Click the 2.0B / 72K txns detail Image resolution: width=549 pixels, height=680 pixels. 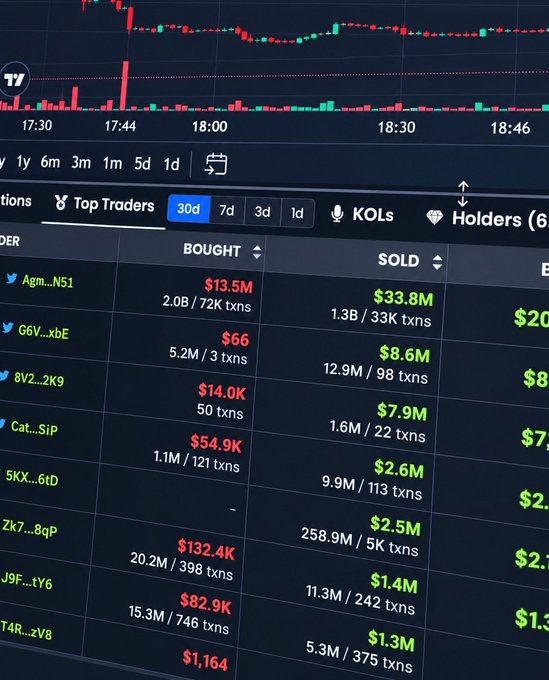click(x=207, y=303)
